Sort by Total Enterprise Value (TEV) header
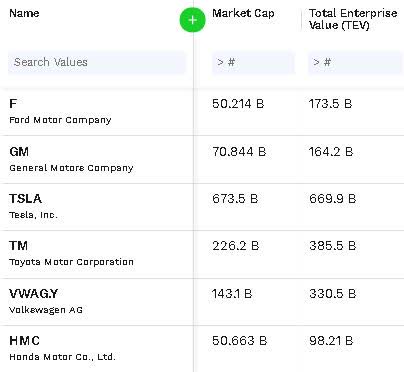Viewport: 404px width, 372px height. click(353, 19)
